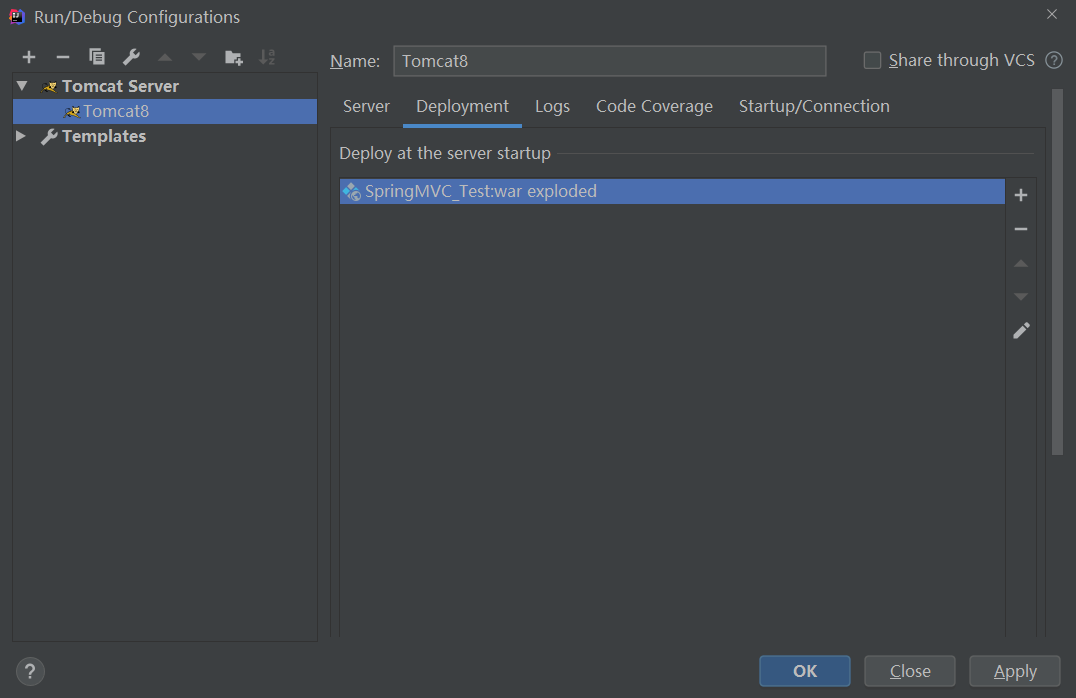Screen dimensions: 1076x698
Task: Enable Share through VCS checkbox
Action: click(x=873, y=61)
